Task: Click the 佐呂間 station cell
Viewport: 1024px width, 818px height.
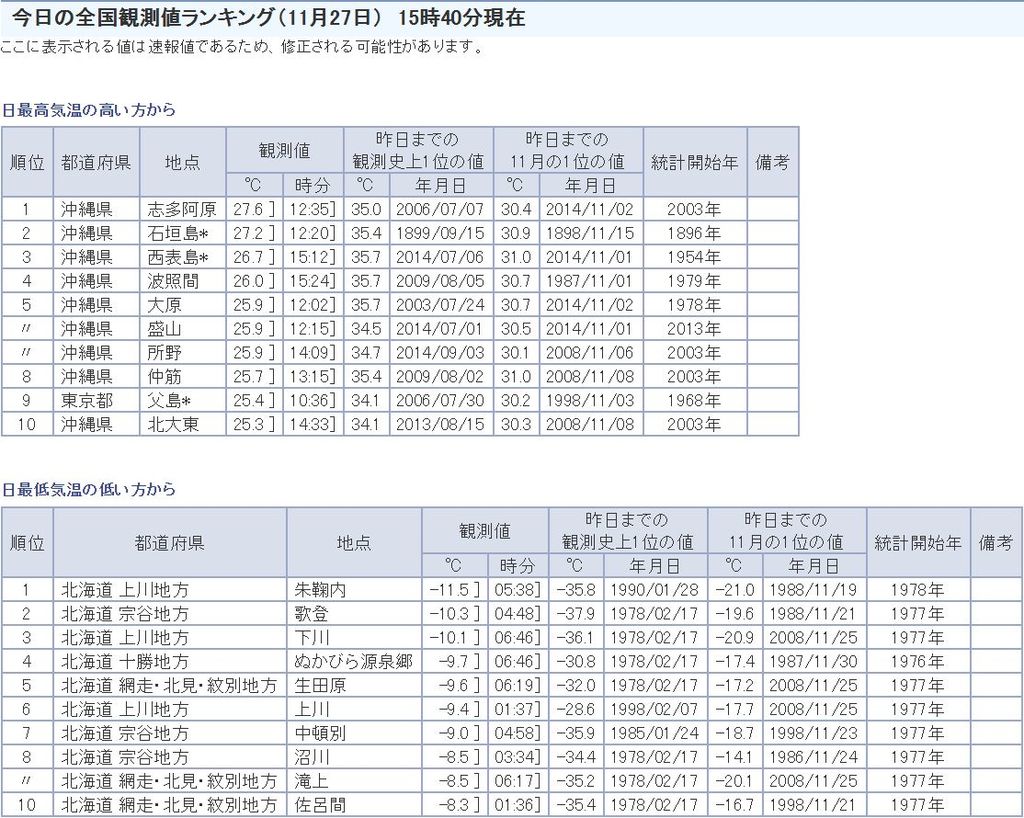Action: coord(354,805)
